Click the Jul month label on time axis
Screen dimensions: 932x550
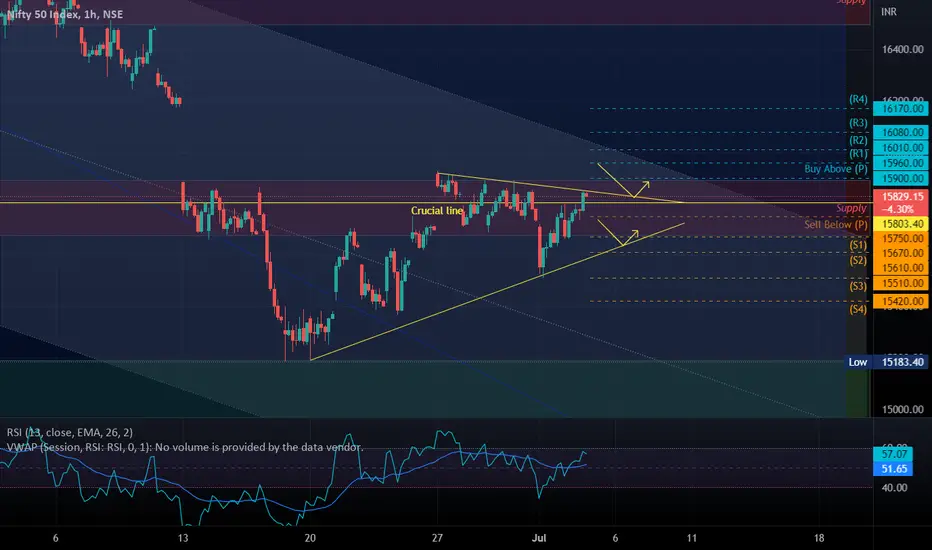point(539,538)
